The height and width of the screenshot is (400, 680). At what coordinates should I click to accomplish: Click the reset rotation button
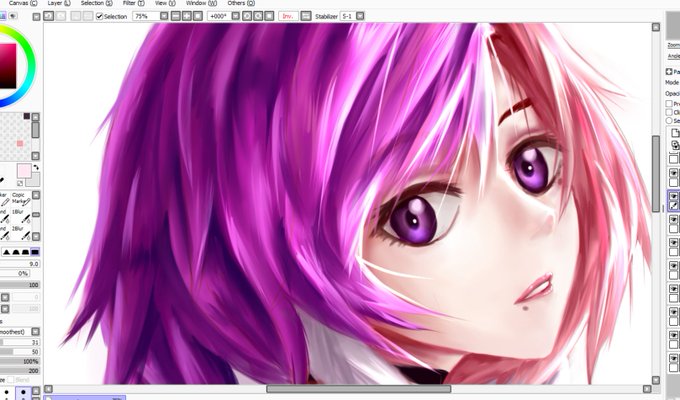269,16
